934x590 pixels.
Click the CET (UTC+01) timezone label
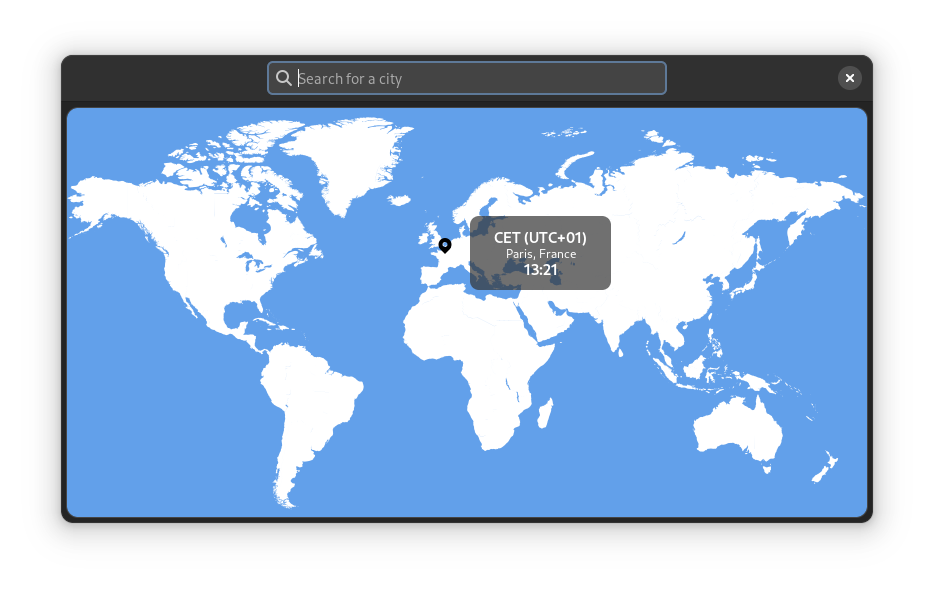(540, 238)
